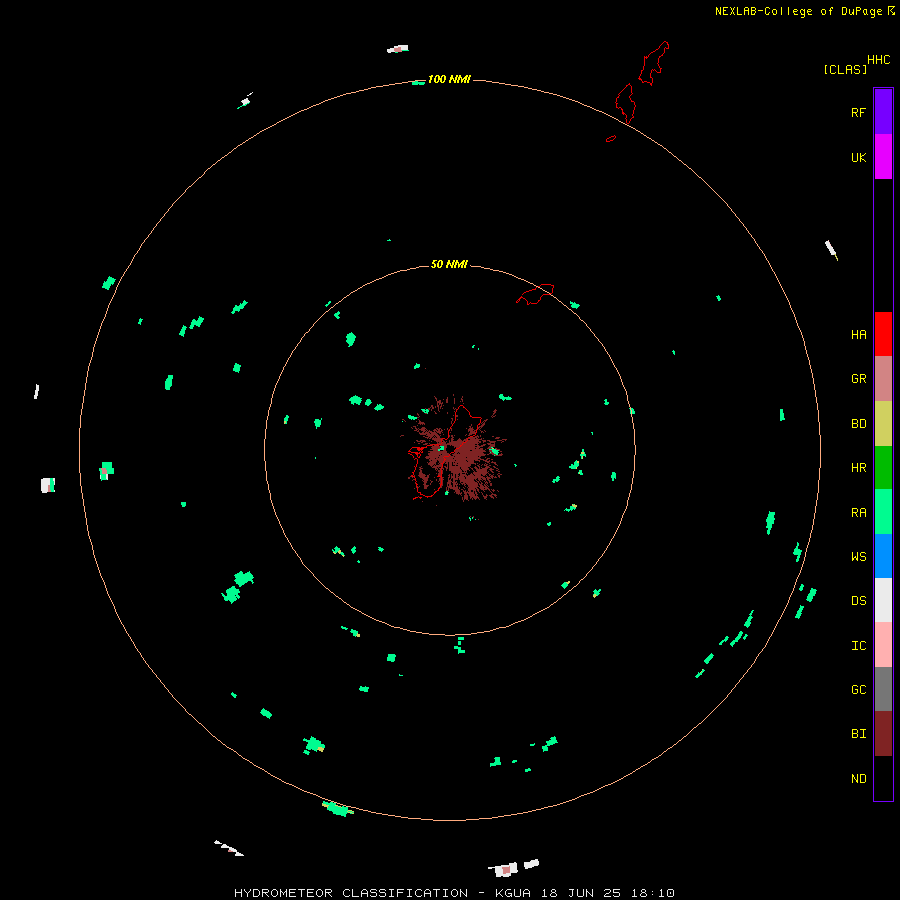Click the '18 JUN 25' date stamp
Viewport: 900px width, 900px height.
click(x=581, y=893)
